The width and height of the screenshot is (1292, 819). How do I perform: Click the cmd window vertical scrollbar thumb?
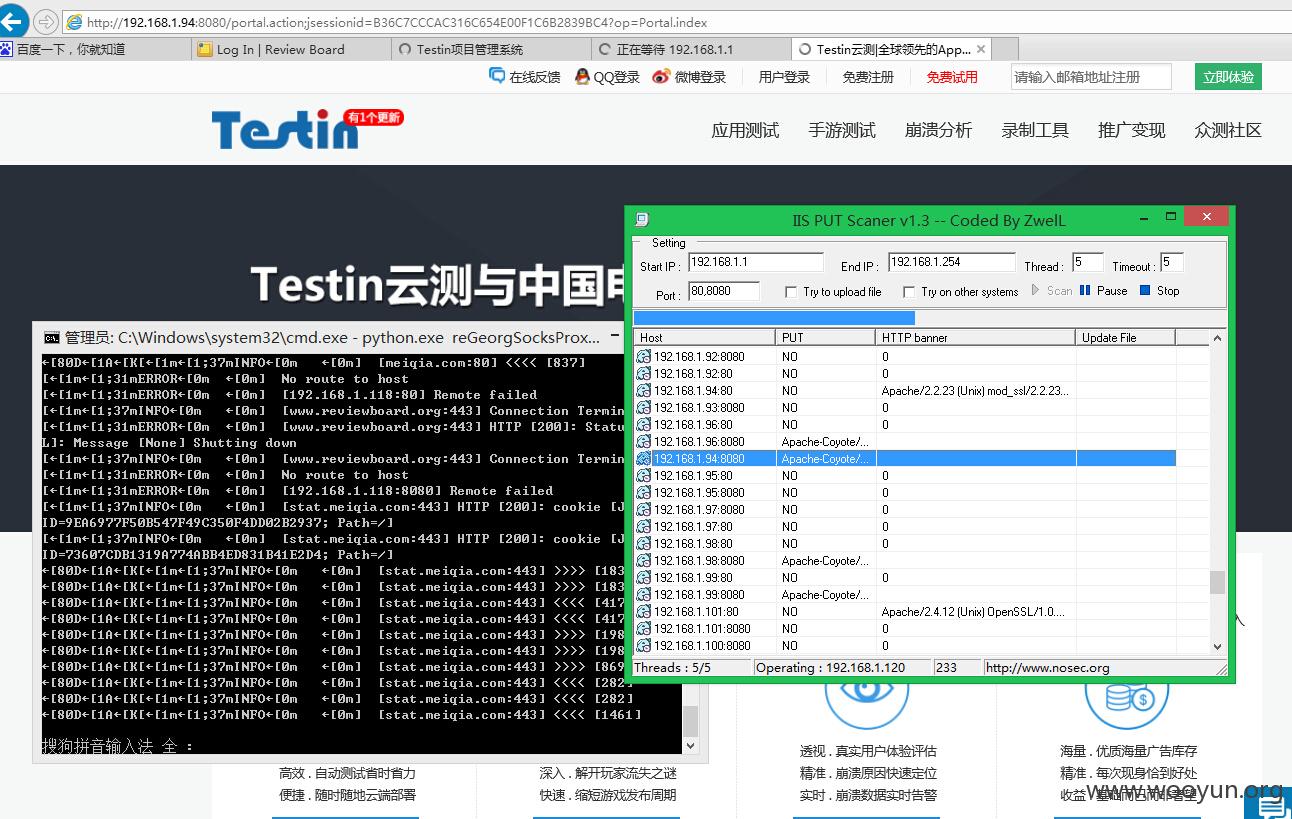[690, 722]
